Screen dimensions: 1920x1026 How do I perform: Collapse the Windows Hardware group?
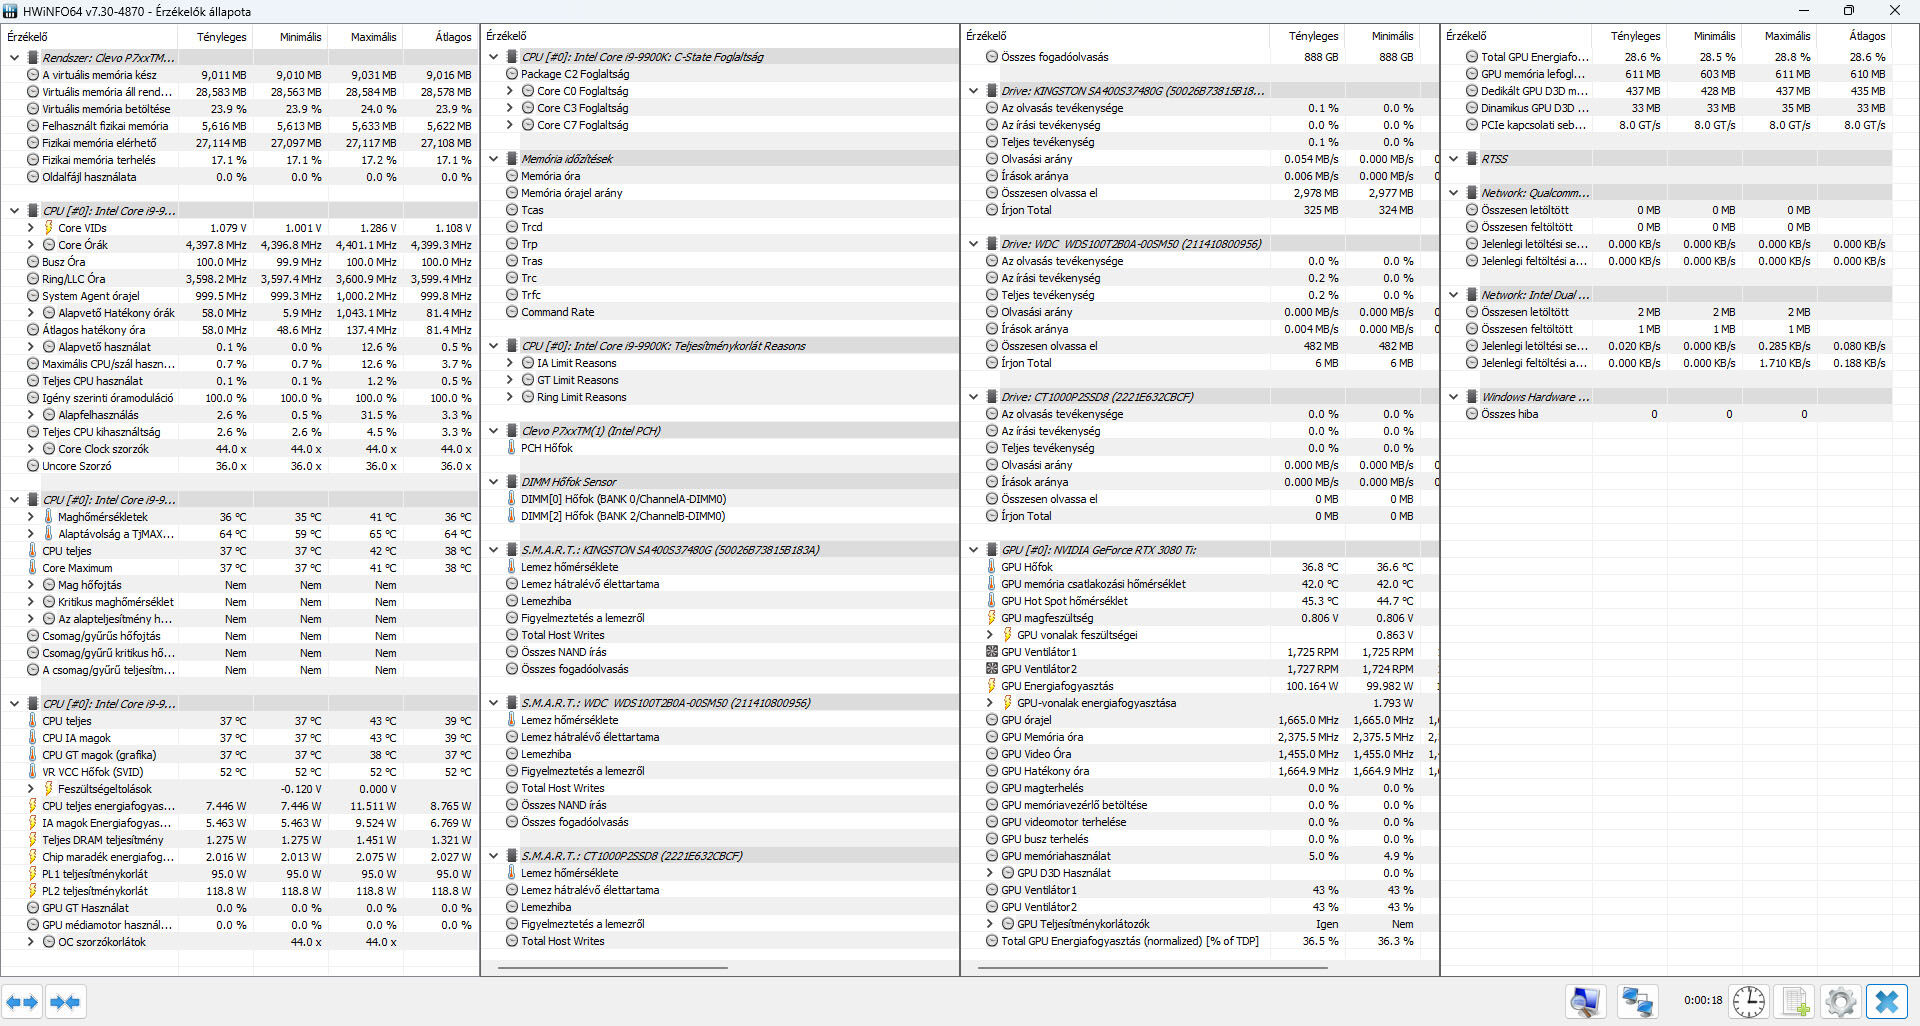pos(1453,397)
